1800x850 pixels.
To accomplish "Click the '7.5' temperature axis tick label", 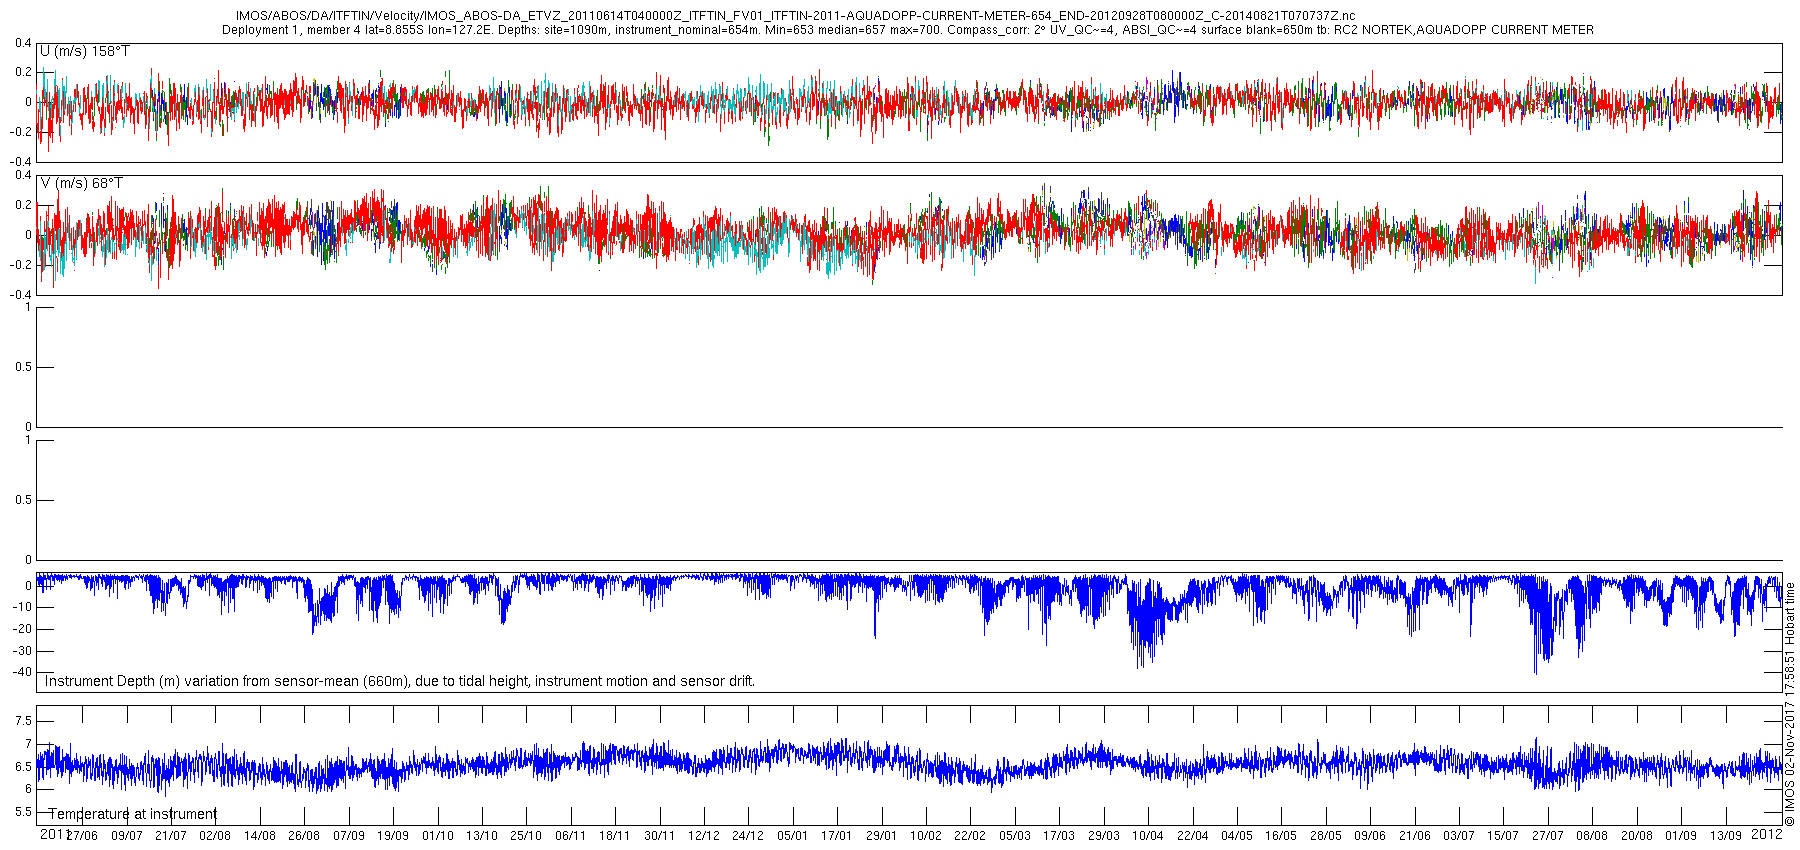I will click(x=23, y=721).
